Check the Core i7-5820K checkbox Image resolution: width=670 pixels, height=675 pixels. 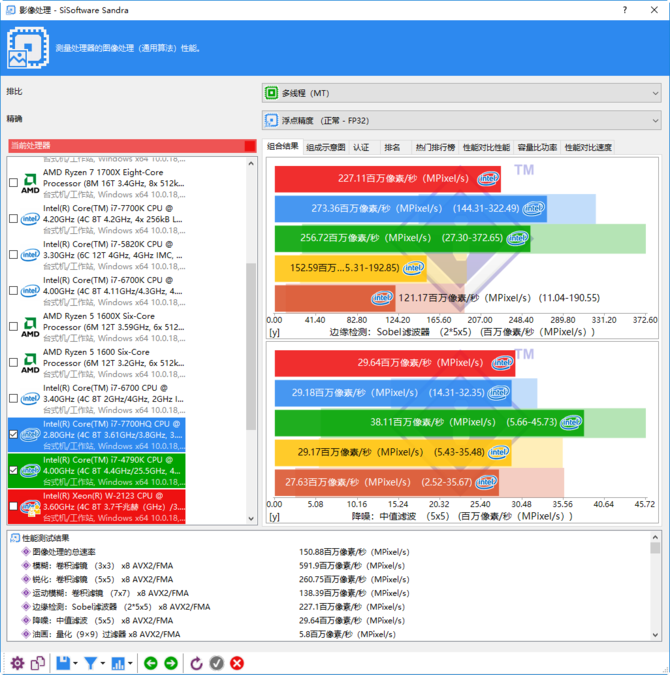(13, 255)
